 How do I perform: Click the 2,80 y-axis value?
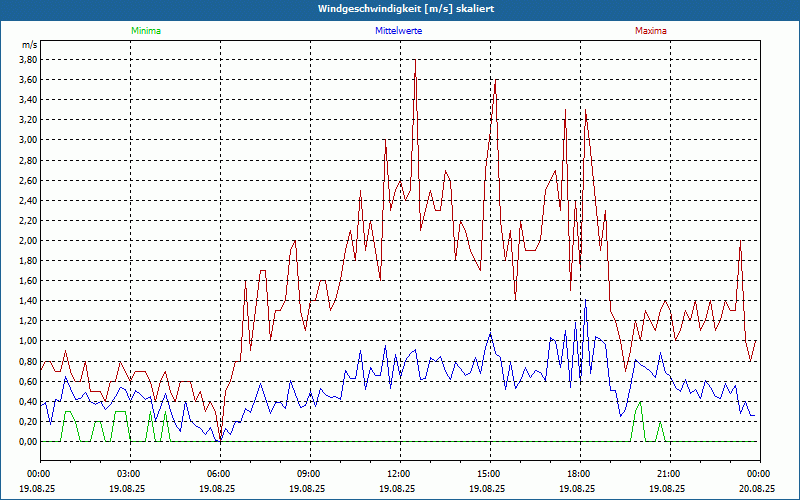[x=28, y=160]
